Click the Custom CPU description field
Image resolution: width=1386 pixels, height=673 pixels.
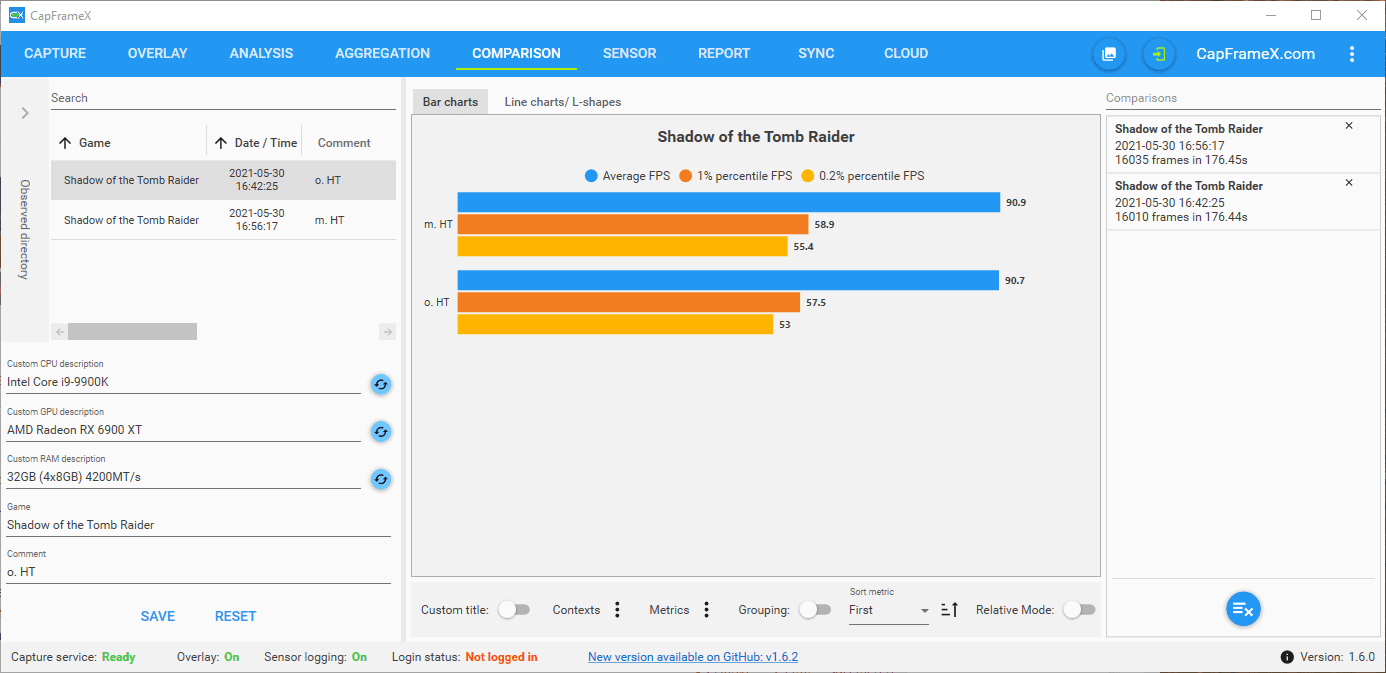click(184, 382)
